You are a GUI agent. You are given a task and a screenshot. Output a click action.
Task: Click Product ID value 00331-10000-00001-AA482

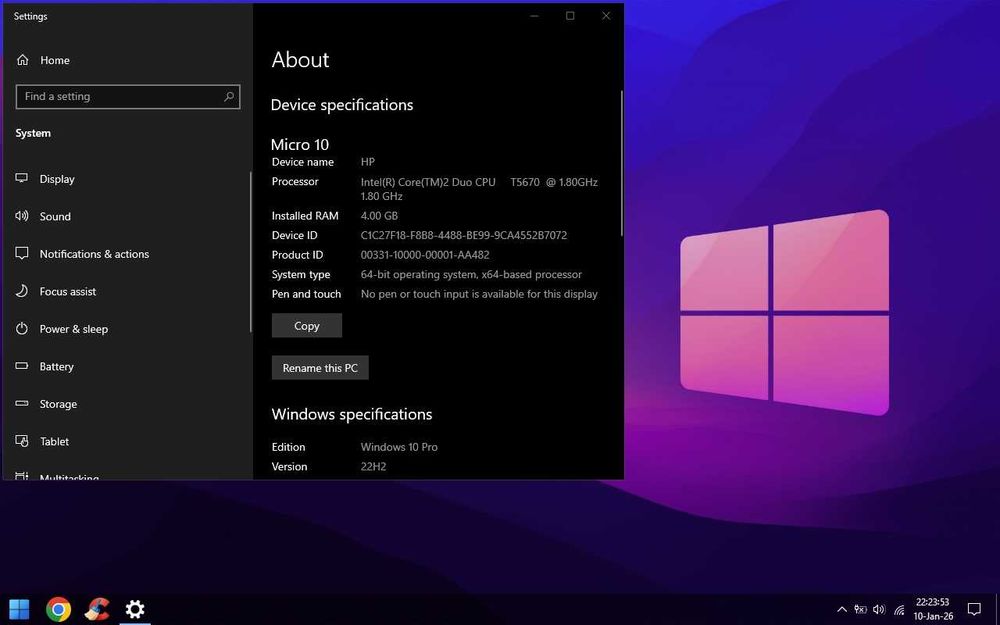click(425, 255)
